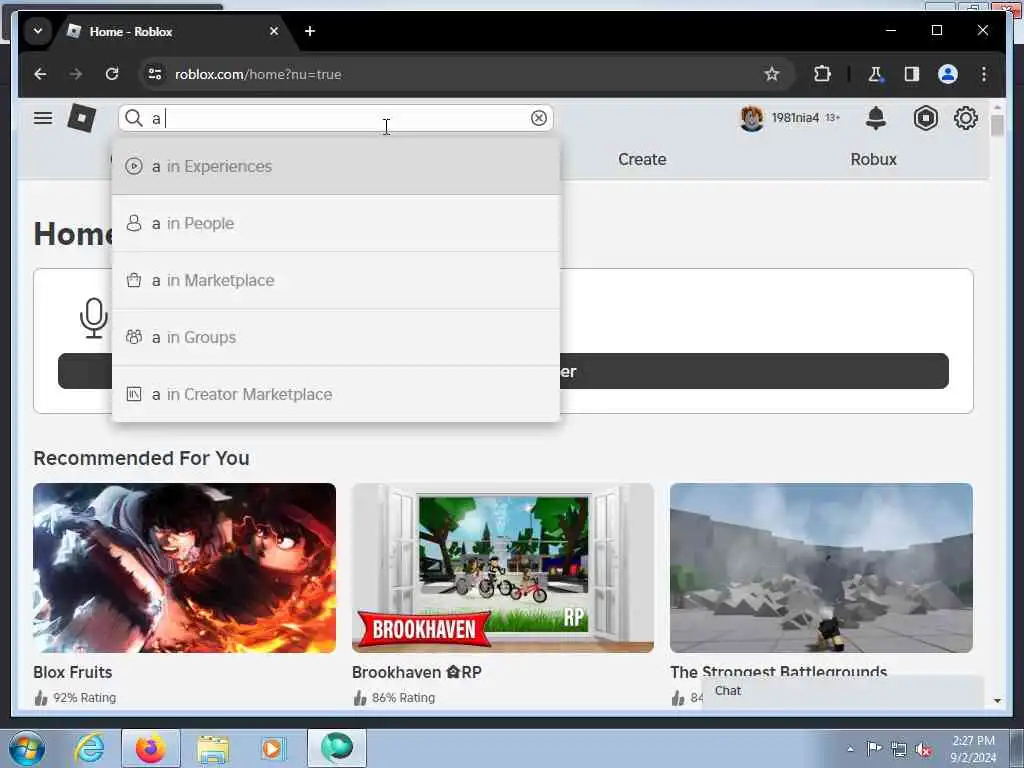Search 'a' in Experiences

coord(336,167)
